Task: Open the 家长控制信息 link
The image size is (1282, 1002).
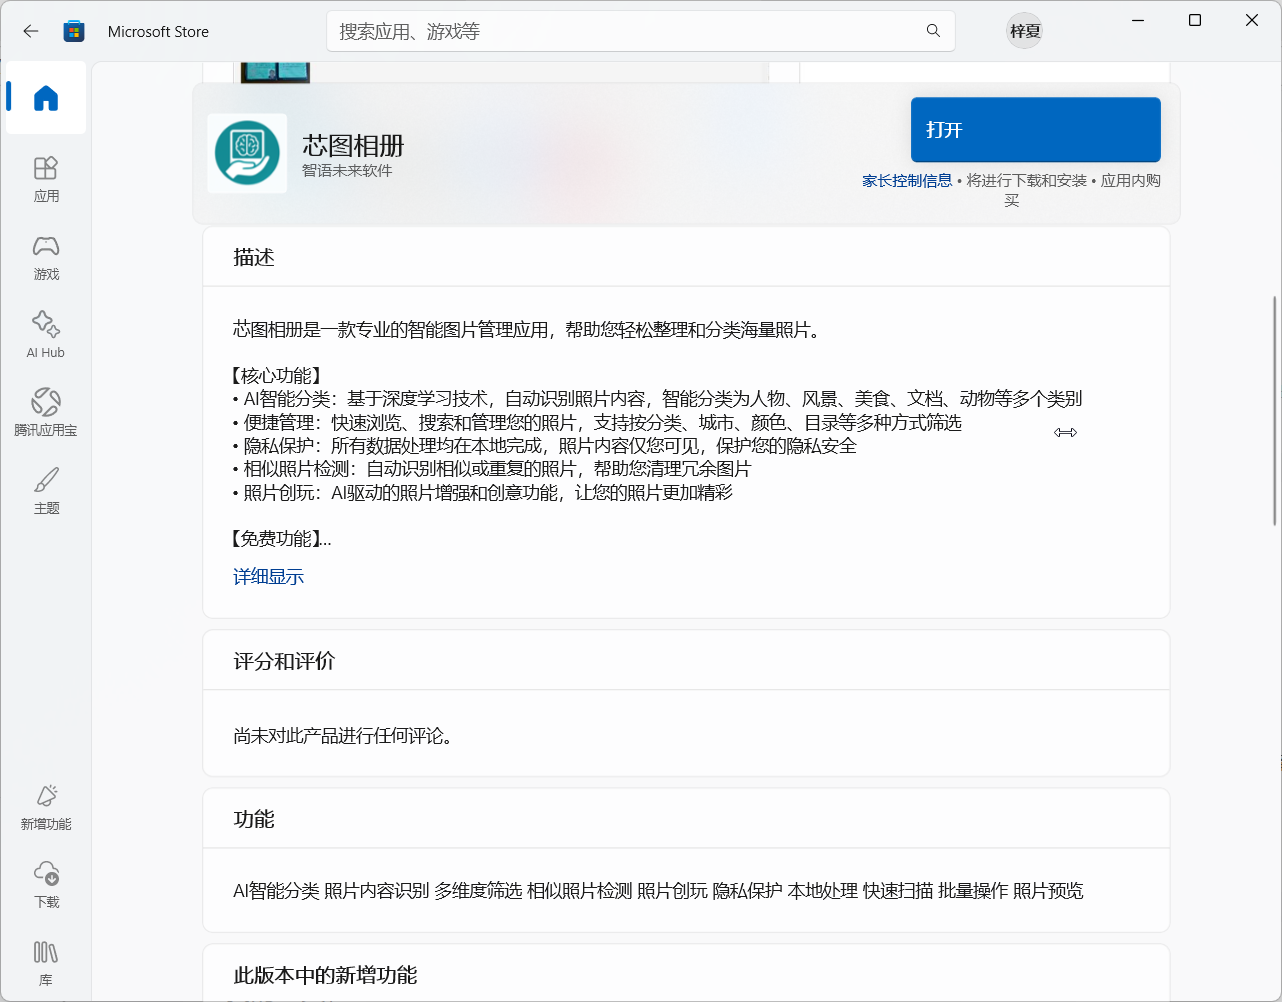Action: coord(907,180)
